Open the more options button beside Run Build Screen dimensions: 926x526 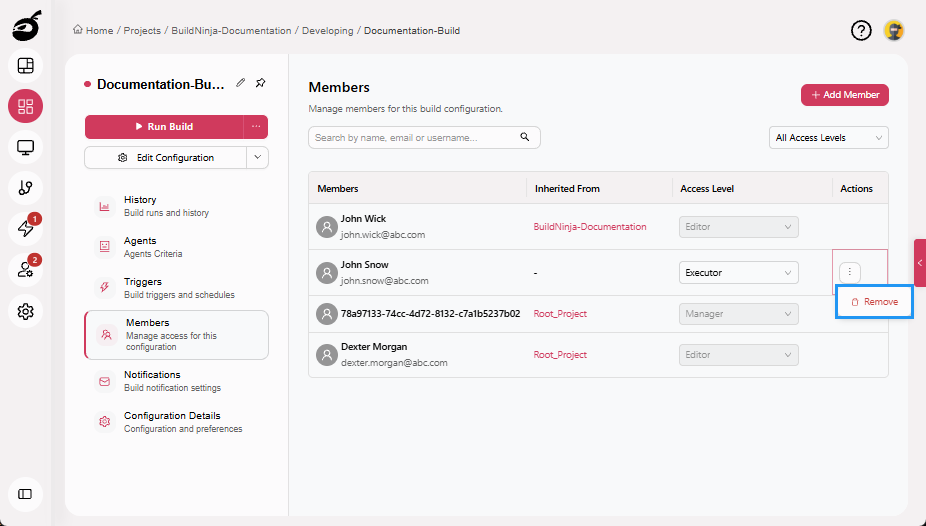(256, 126)
